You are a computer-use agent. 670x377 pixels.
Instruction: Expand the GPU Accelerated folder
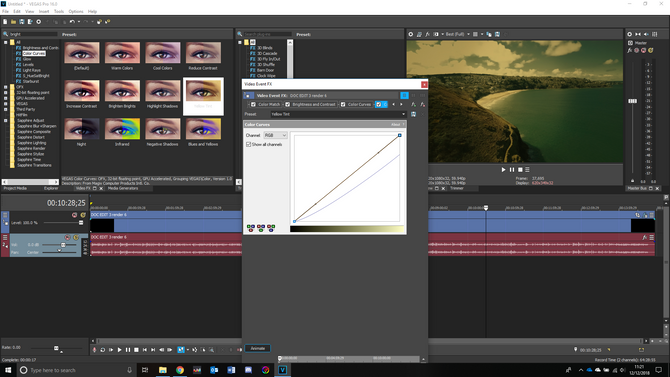pyautogui.click(x=6, y=98)
